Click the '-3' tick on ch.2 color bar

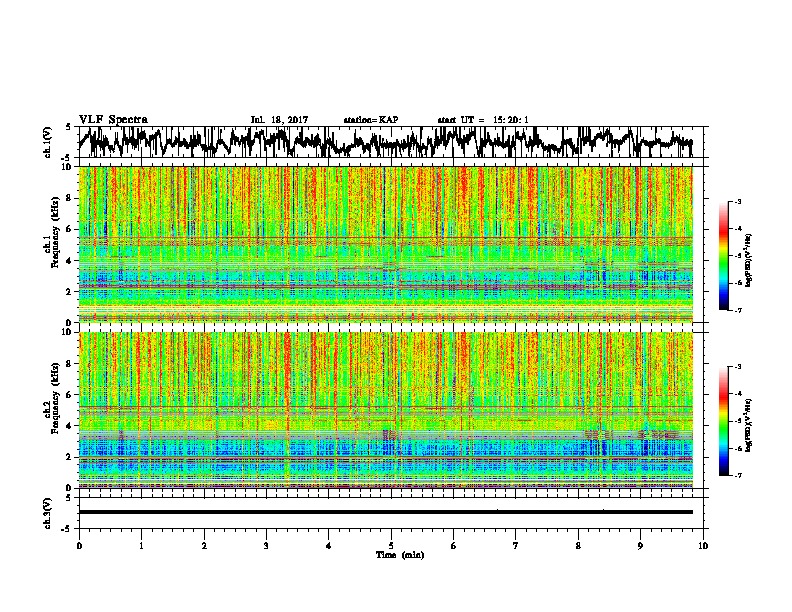pos(737,367)
